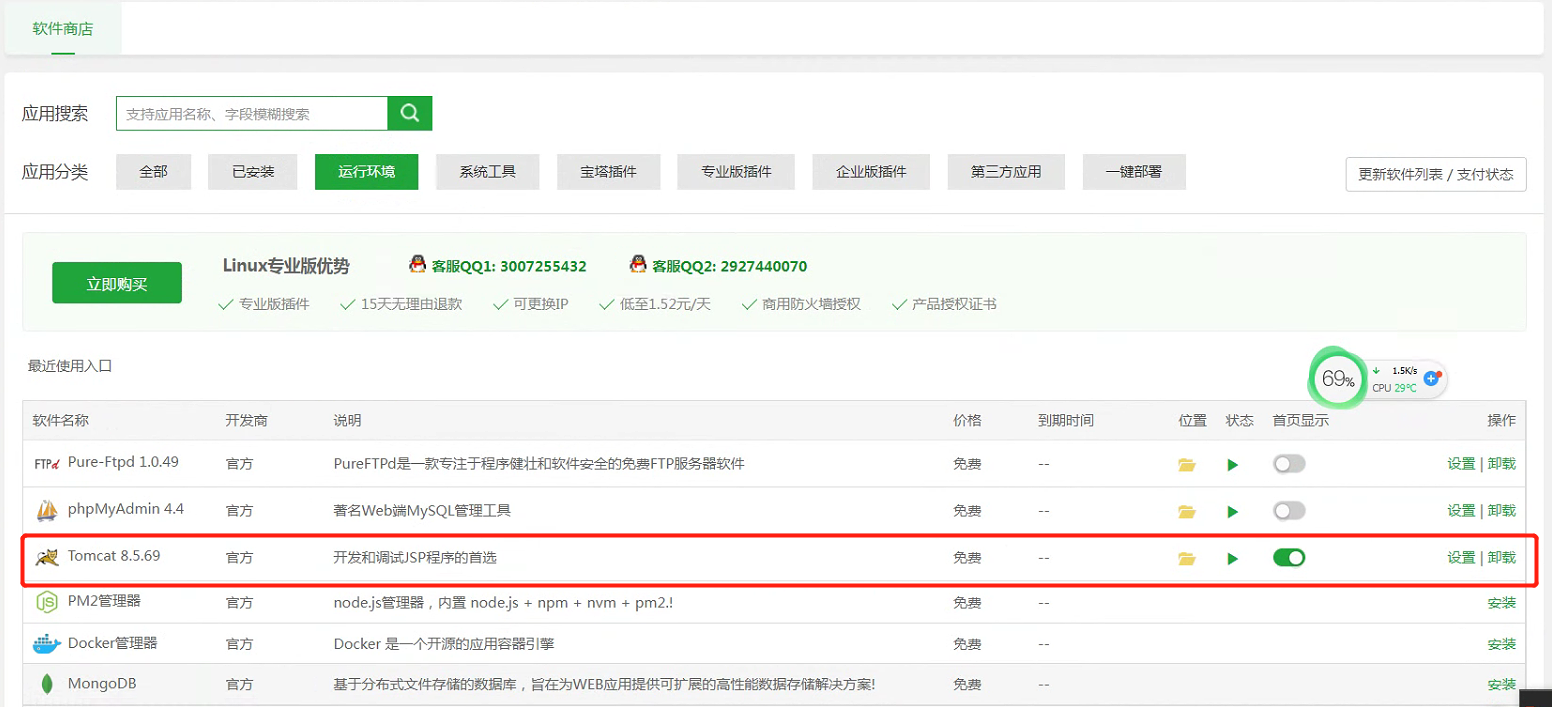Select the 宝塔插件 category
Viewport: 1552px width, 707px height.
tap(608, 172)
